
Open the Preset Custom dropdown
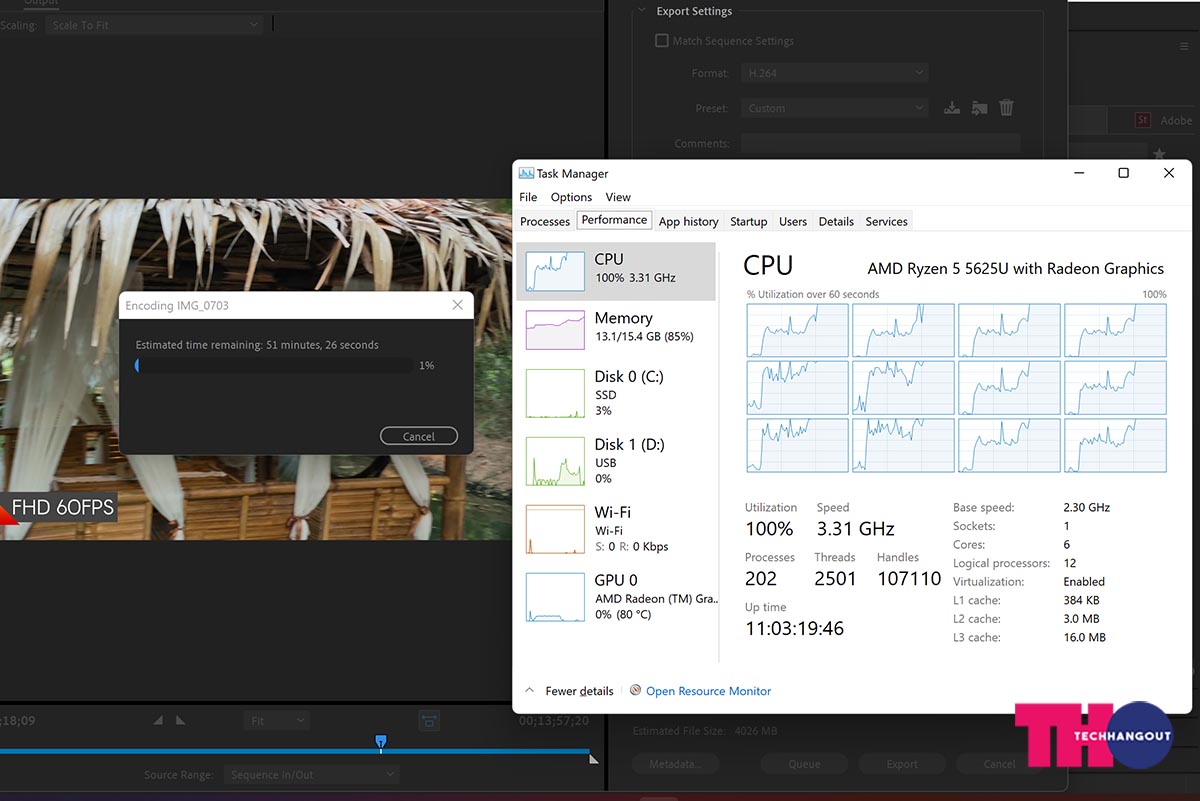point(836,108)
